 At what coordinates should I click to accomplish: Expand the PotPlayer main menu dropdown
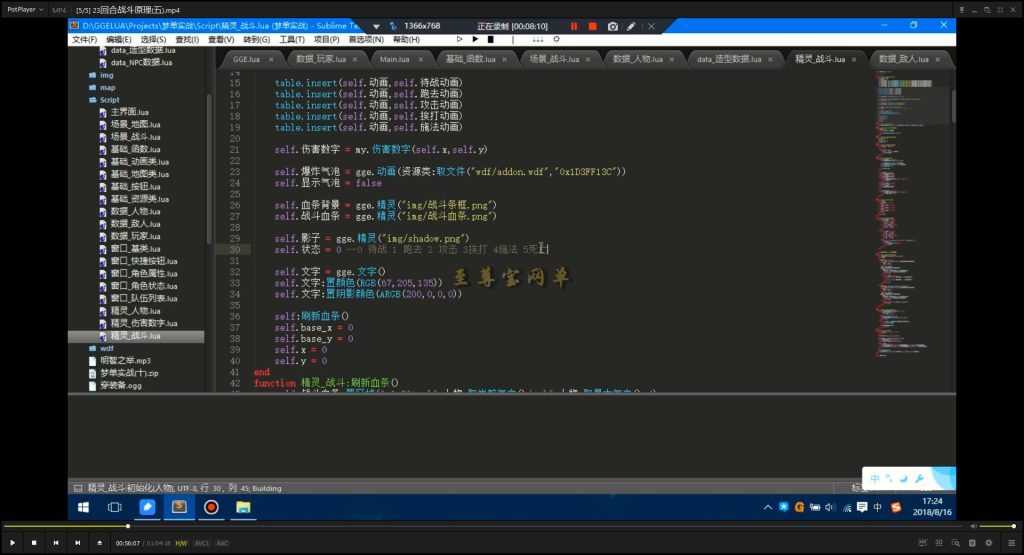pos(25,10)
